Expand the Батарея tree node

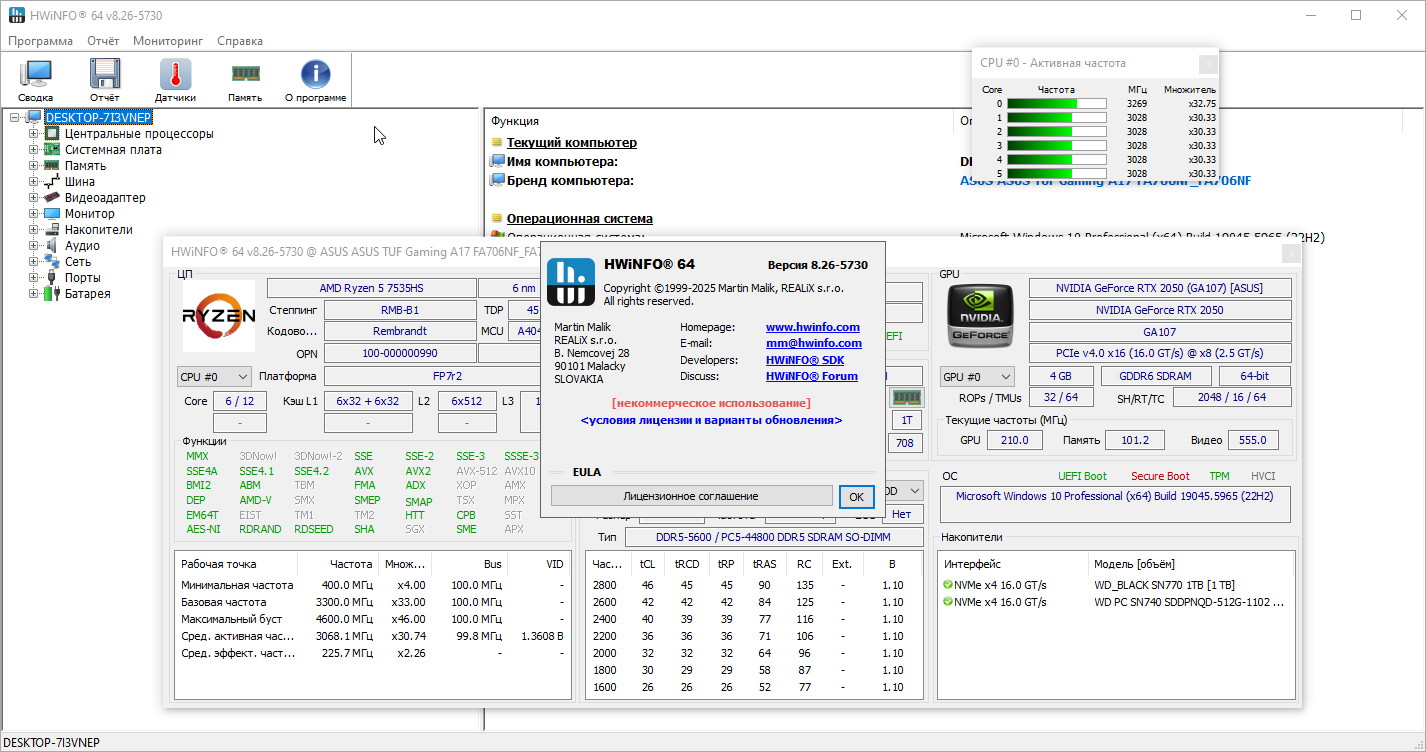[33, 294]
